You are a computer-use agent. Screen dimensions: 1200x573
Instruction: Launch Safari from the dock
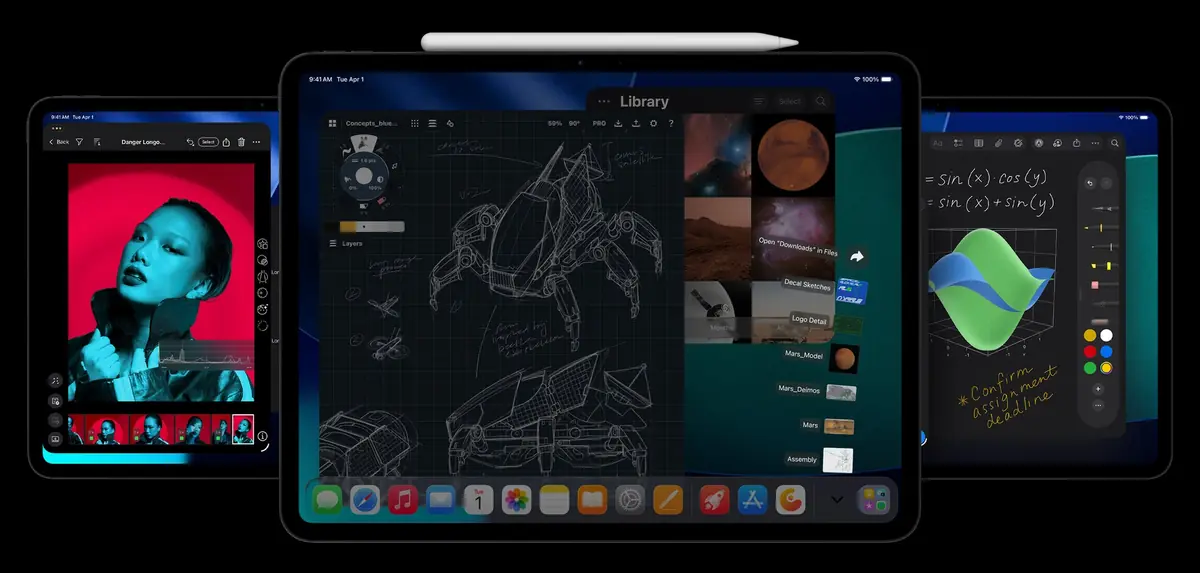pos(365,499)
